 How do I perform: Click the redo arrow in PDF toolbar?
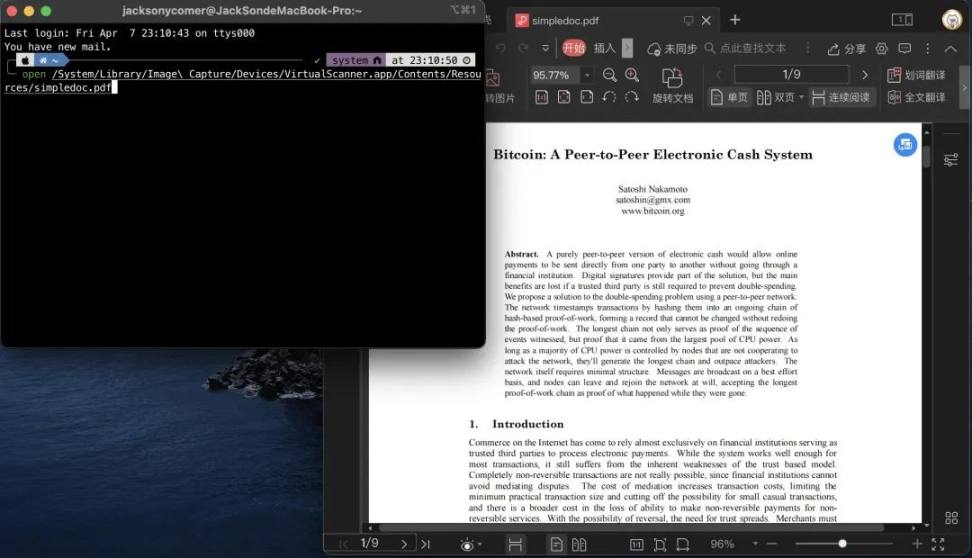[x=523, y=48]
